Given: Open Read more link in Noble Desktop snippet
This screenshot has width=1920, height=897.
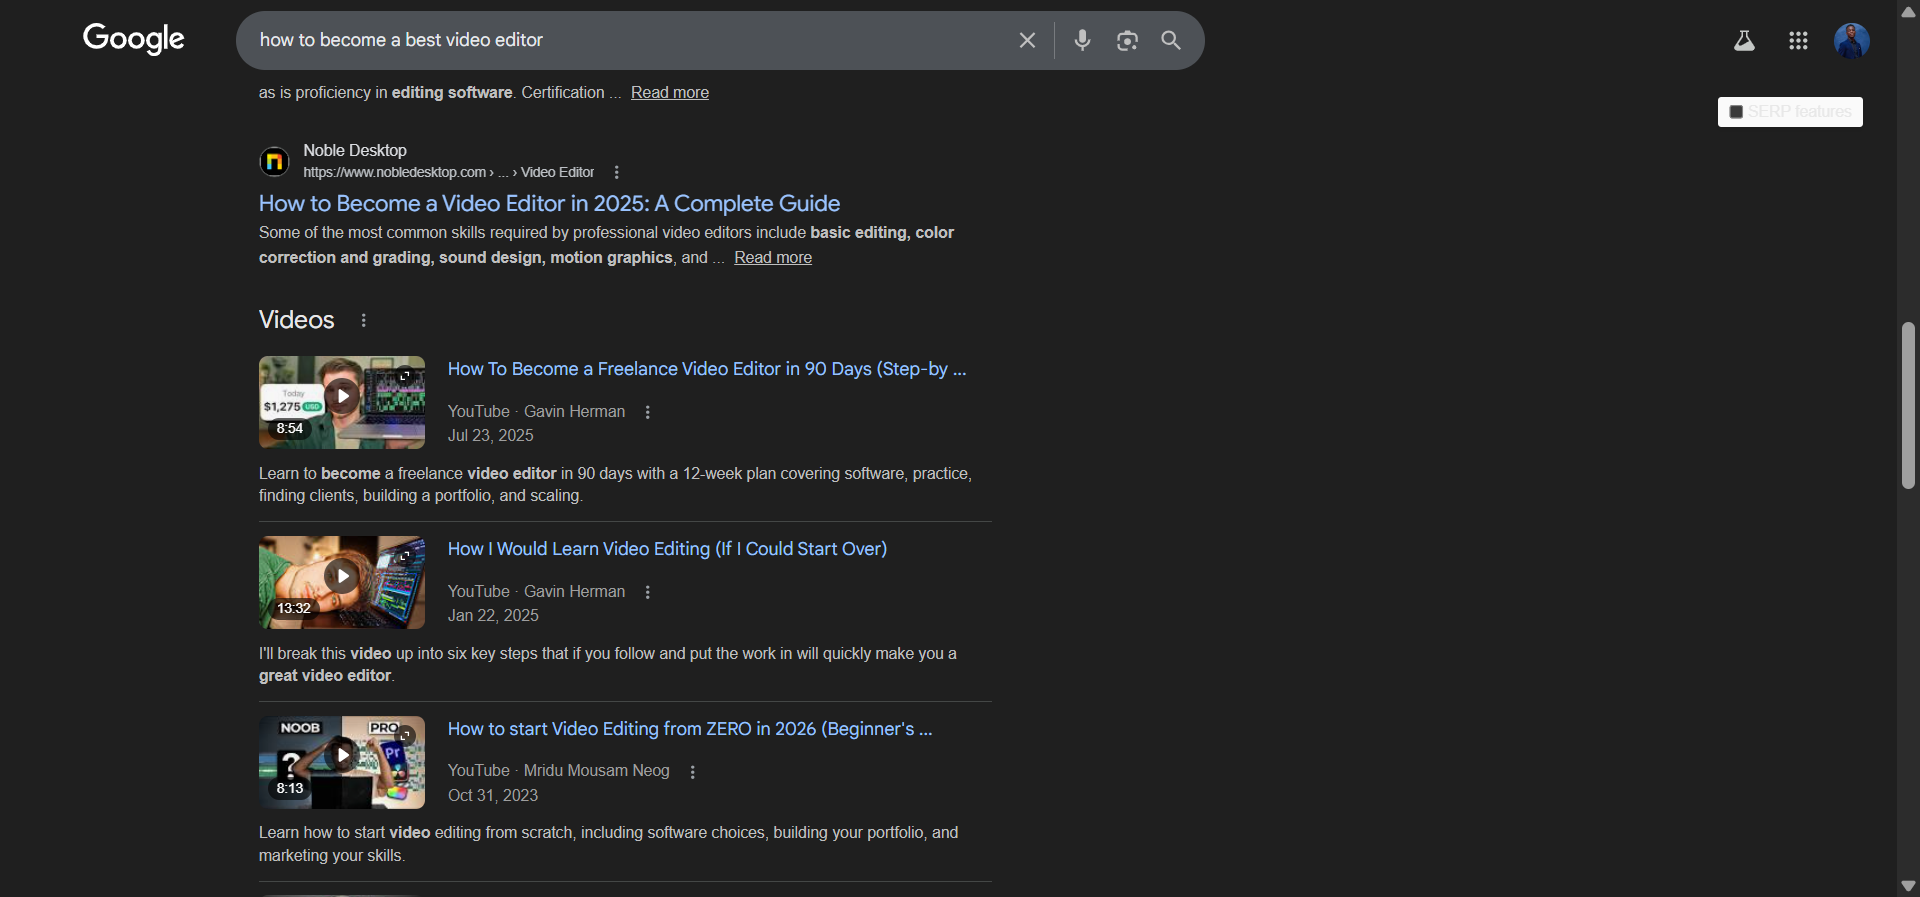Looking at the screenshot, I should [773, 257].
